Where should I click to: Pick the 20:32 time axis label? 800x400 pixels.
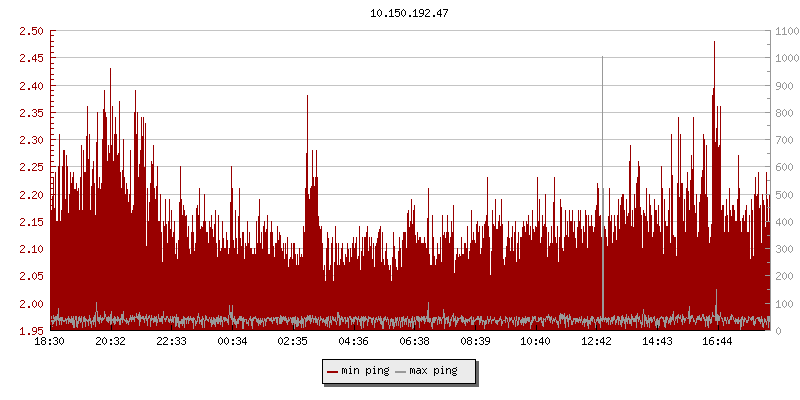pos(111,342)
